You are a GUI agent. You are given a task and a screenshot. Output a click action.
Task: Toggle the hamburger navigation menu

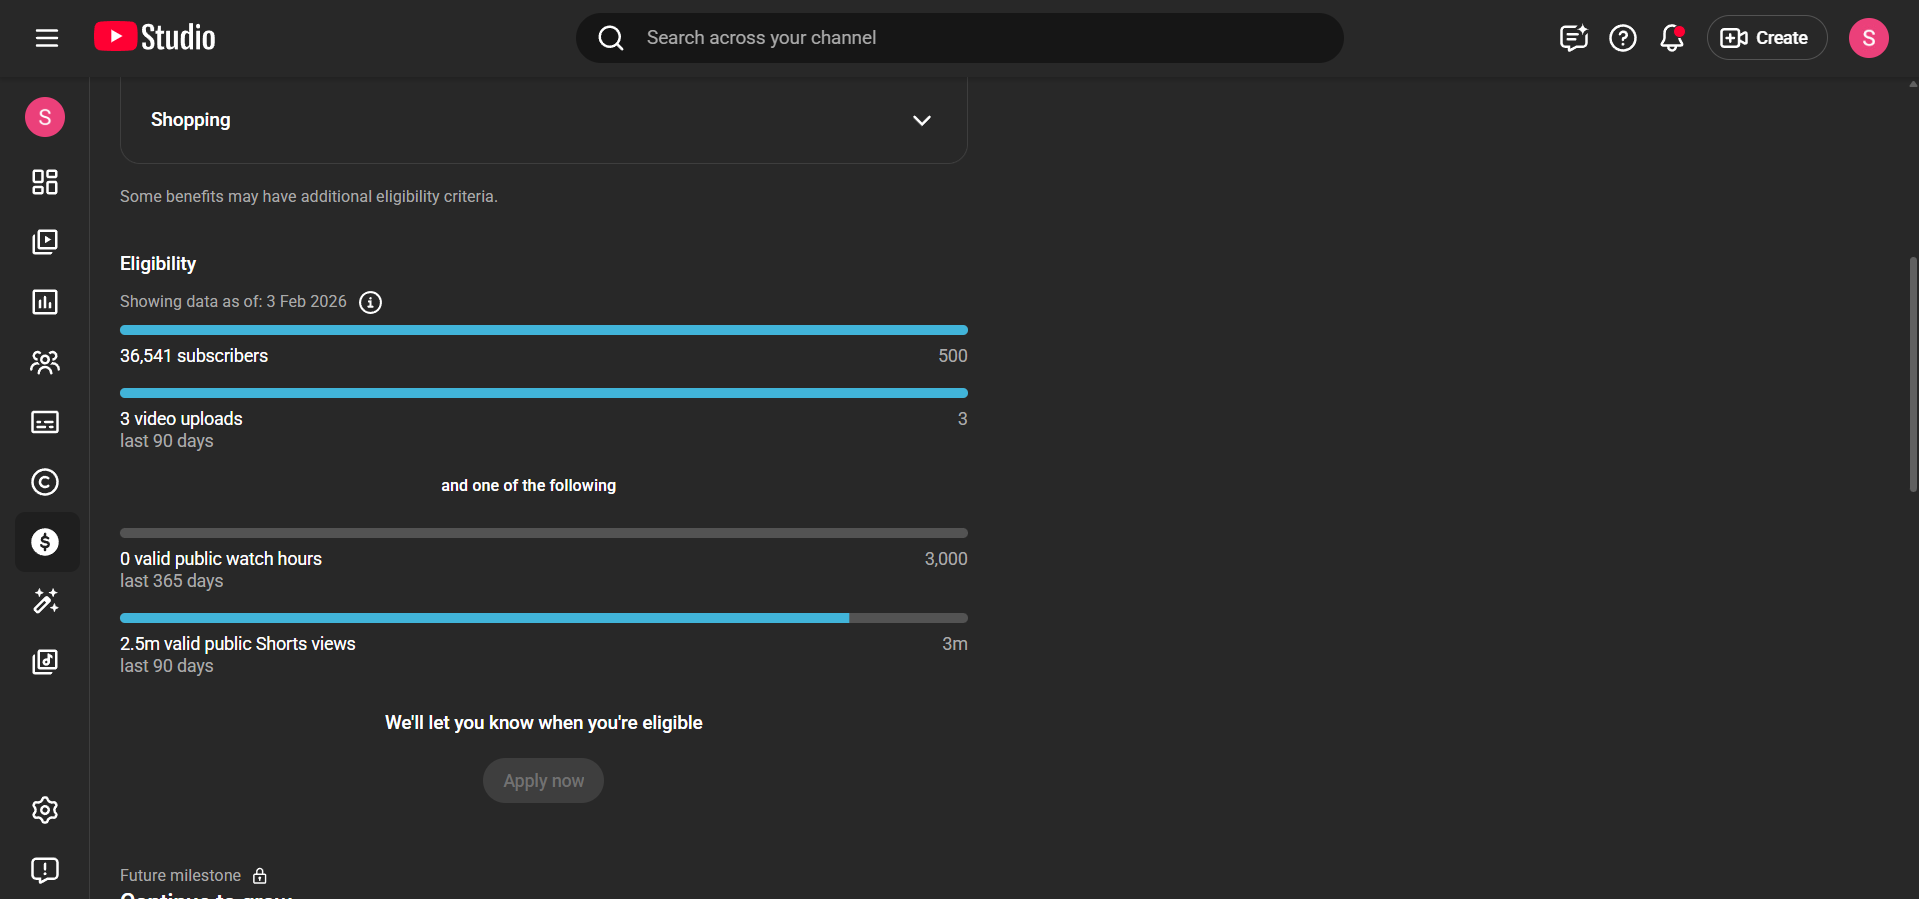pyautogui.click(x=47, y=38)
